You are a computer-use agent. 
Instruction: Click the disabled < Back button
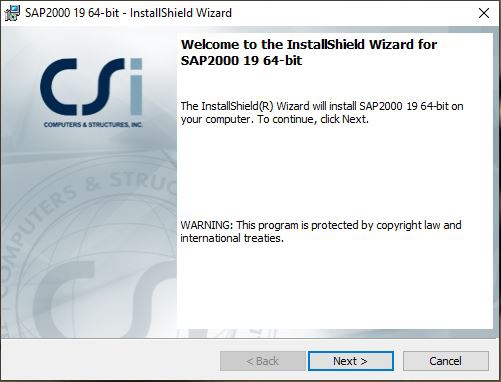click(263, 361)
